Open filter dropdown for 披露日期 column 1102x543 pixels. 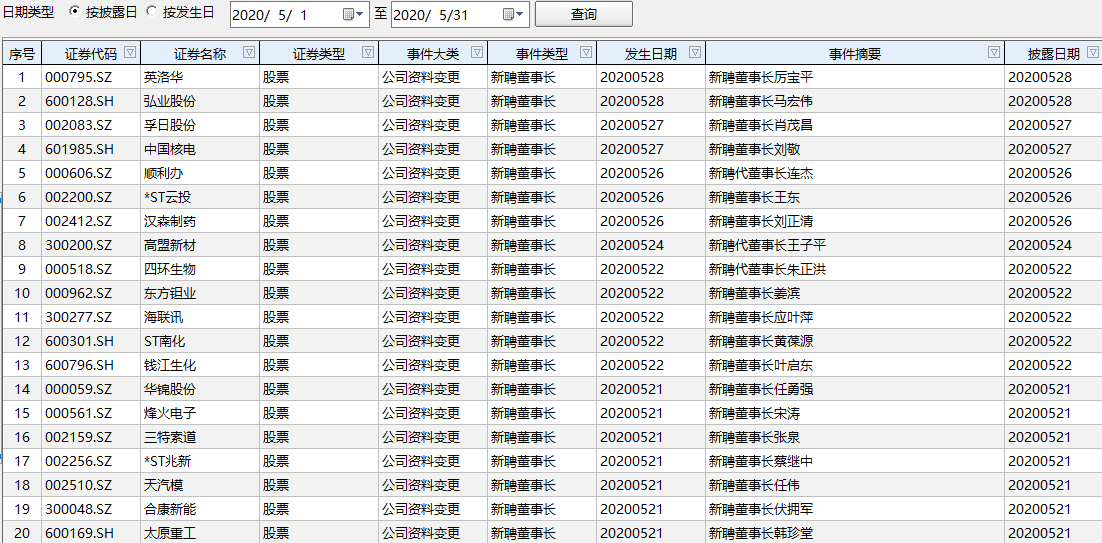1093,52
